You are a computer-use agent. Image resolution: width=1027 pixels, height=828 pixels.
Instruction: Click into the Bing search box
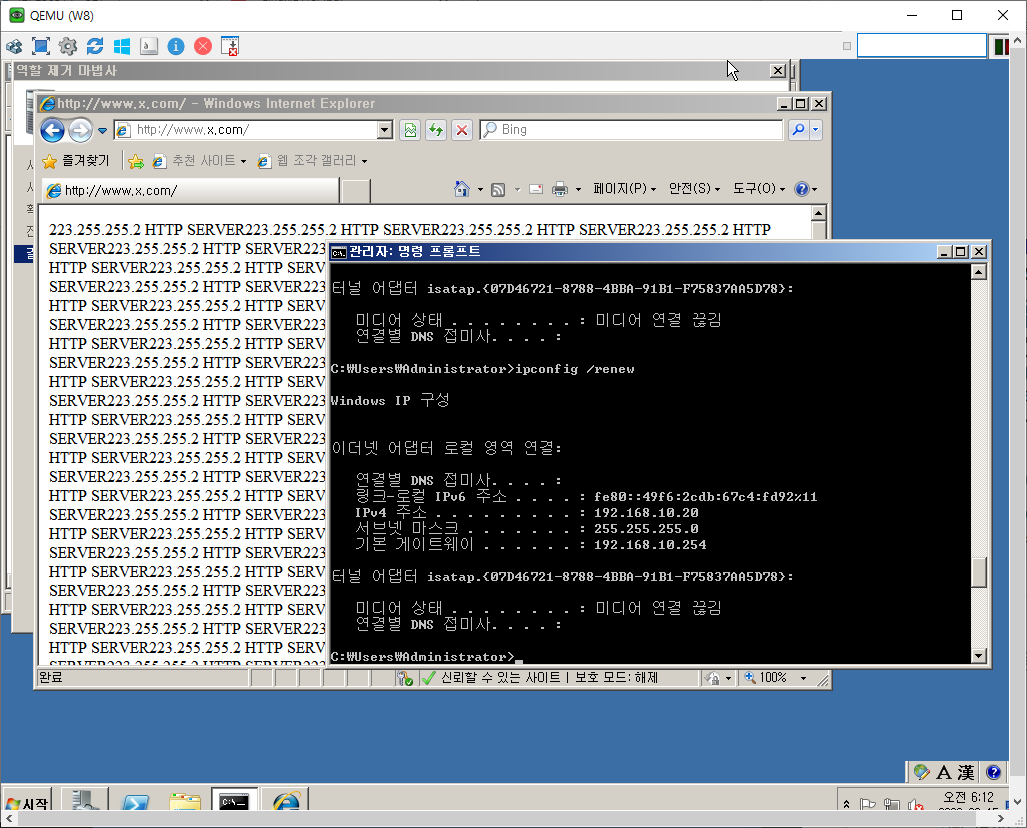coord(631,130)
